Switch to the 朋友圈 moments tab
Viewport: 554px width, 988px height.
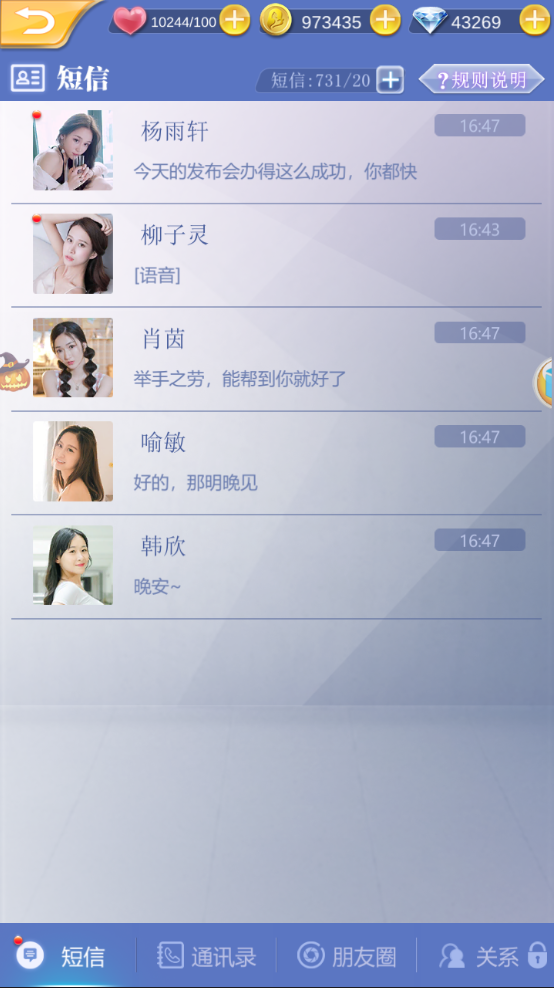(347, 956)
